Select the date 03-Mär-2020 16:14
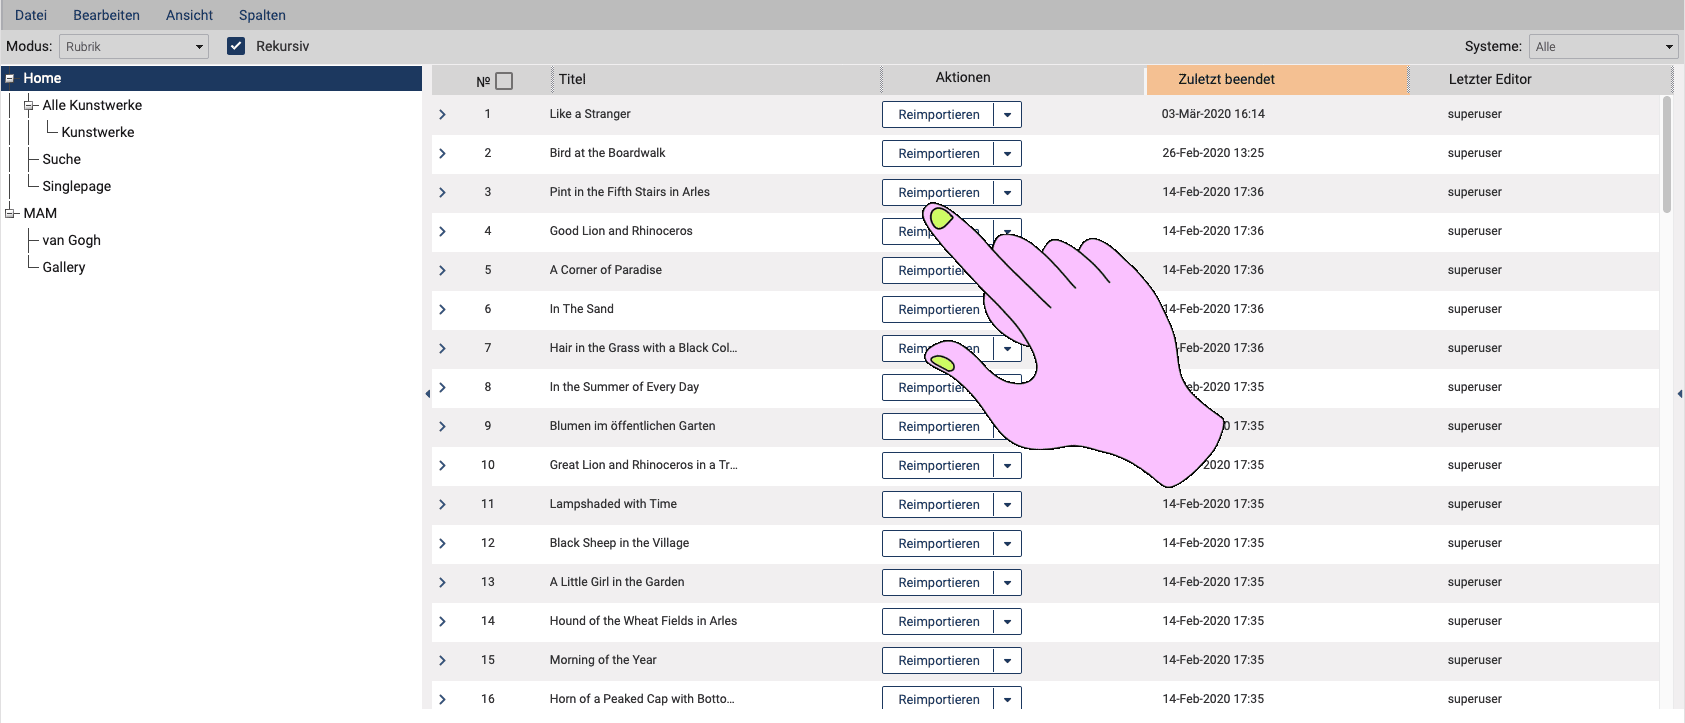 pos(1213,114)
